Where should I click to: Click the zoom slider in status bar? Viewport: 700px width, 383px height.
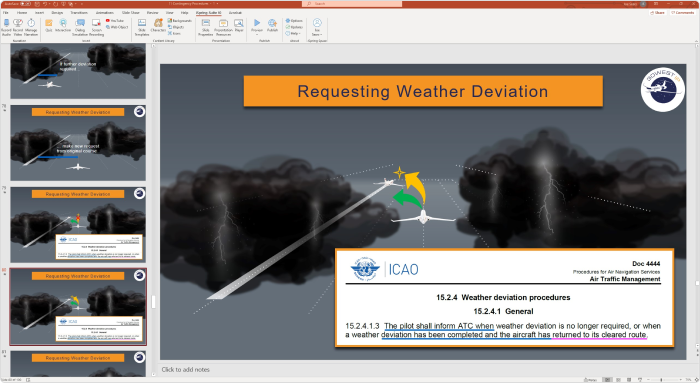point(662,380)
